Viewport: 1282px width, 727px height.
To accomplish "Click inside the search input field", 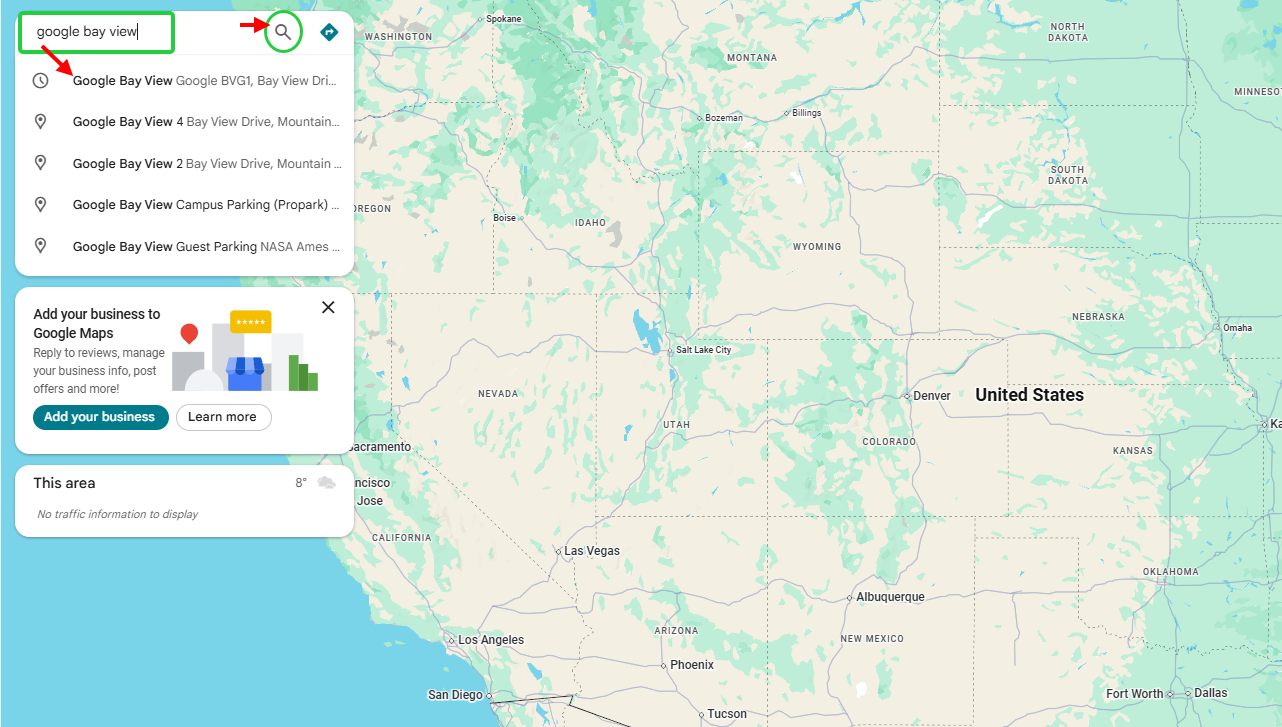I will pos(96,31).
